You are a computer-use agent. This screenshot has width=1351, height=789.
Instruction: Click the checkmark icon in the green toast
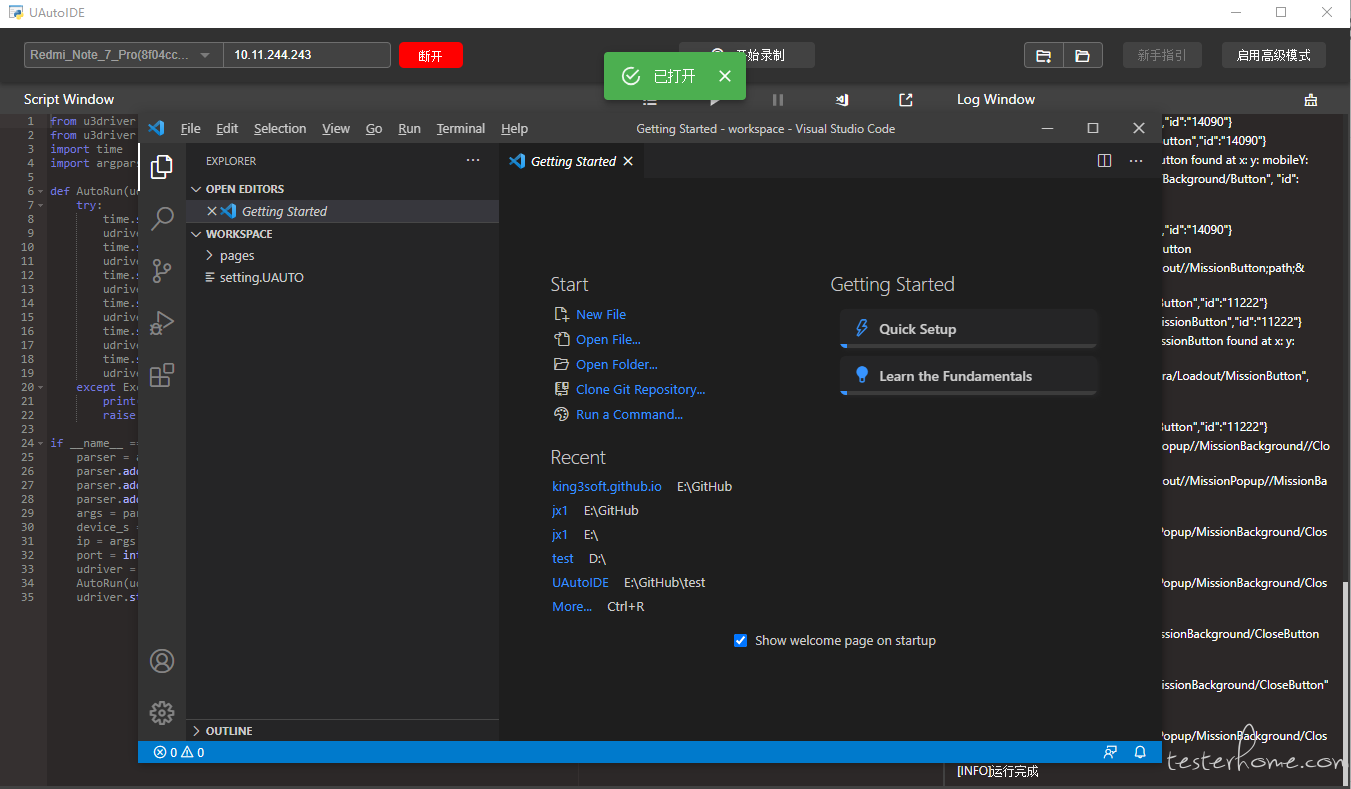631,76
